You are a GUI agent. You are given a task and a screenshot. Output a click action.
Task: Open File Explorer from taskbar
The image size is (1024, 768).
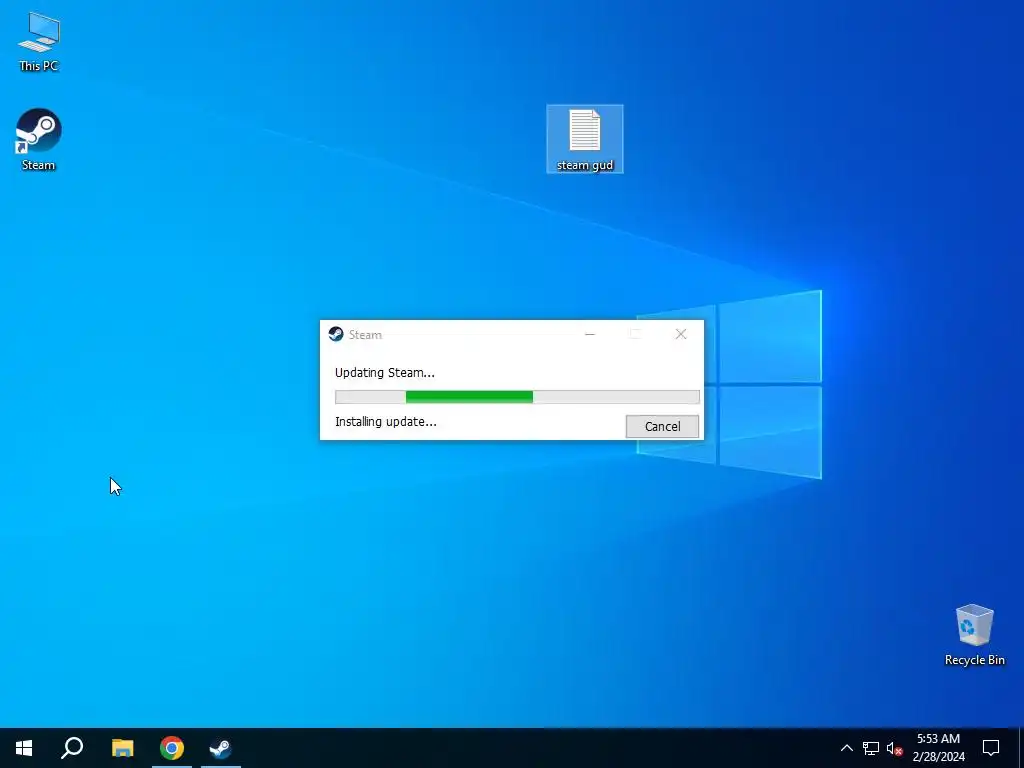pos(122,748)
